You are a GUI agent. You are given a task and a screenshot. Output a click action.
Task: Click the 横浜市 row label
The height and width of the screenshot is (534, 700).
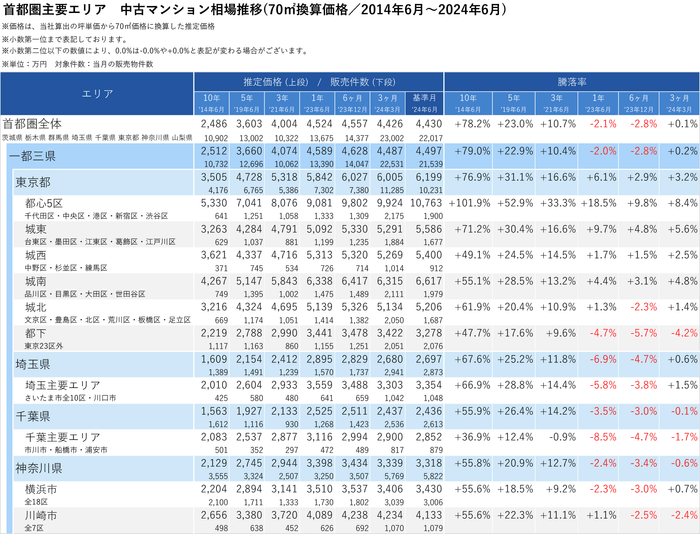(x=41, y=489)
